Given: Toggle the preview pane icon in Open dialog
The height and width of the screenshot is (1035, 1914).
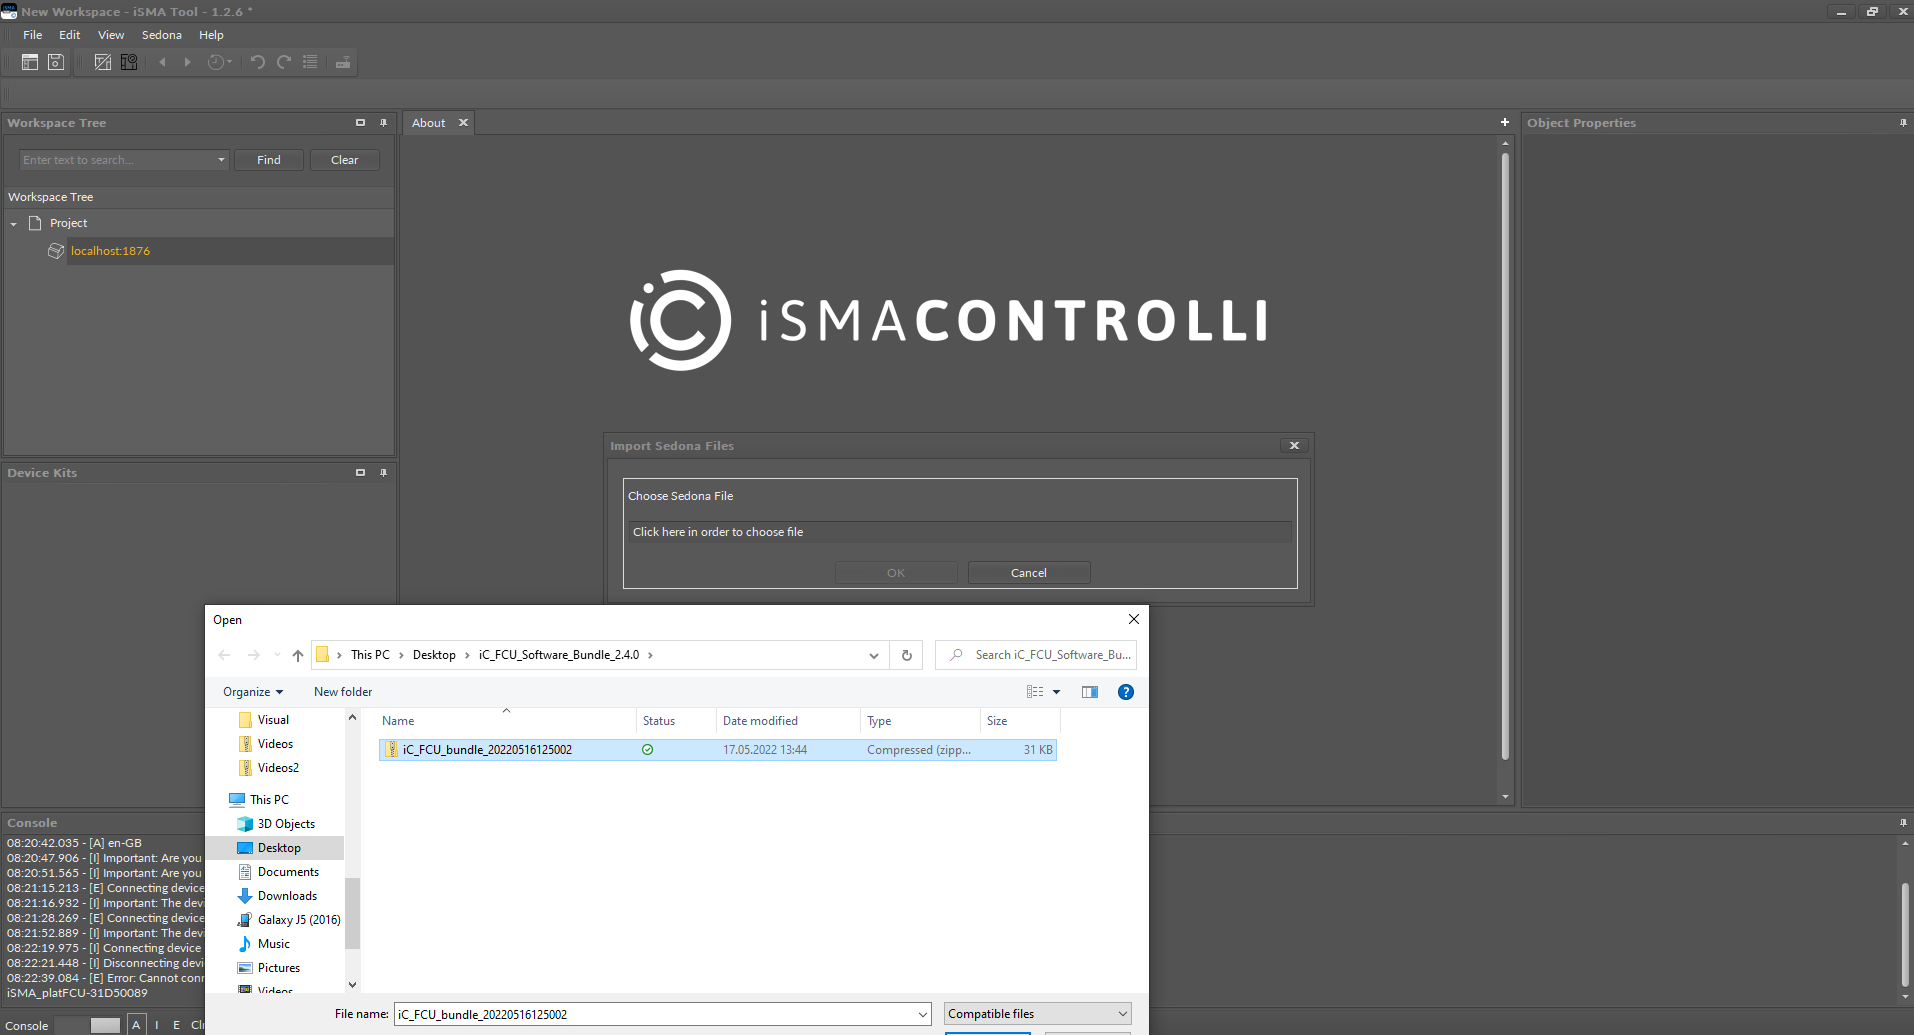Looking at the screenshot, I should point(1089,692).
